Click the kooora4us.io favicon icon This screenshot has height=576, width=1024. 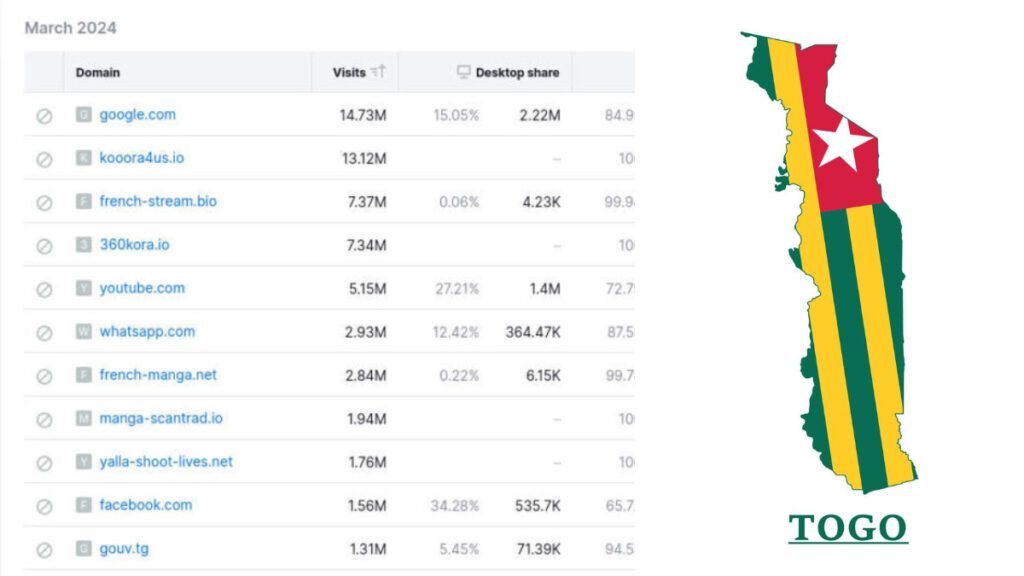click(x=84, y=157)
